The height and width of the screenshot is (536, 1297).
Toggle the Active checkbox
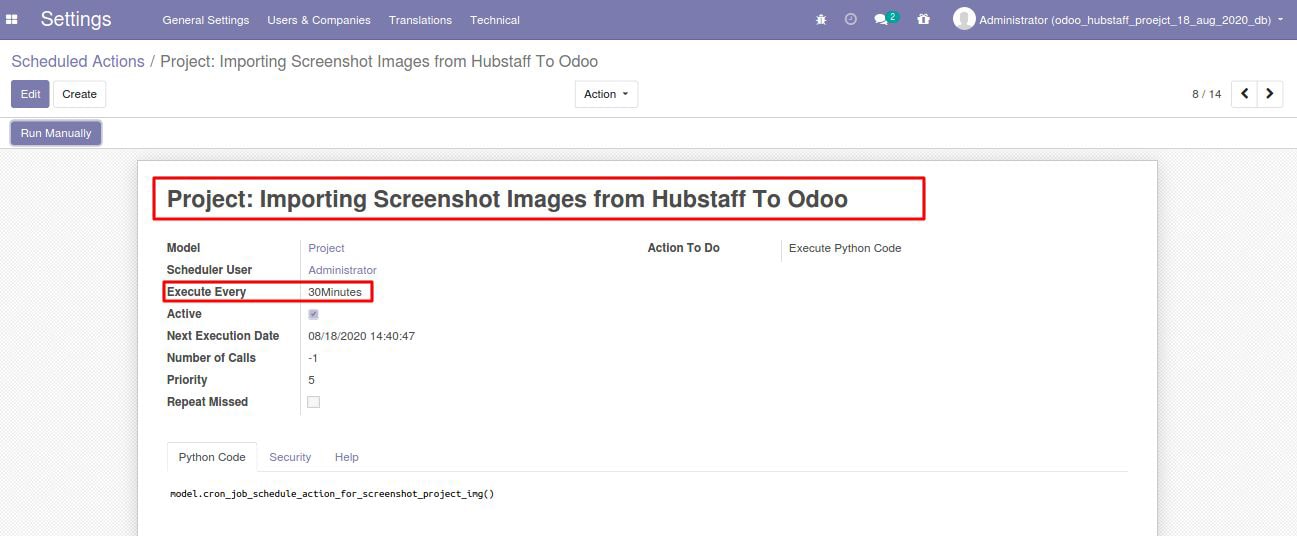[x=313, y=314]
